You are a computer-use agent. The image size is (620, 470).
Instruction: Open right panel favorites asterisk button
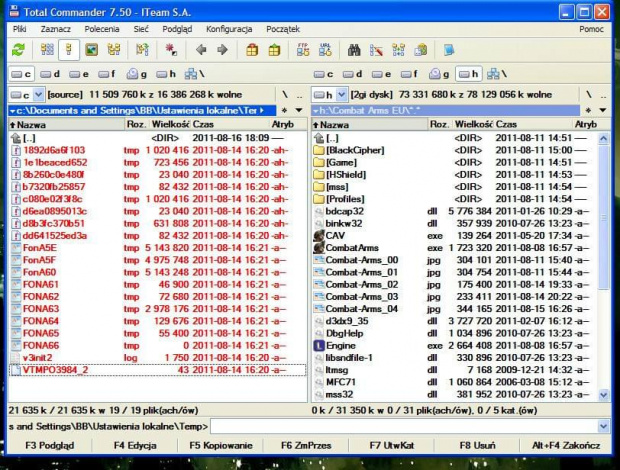point(588,110)
